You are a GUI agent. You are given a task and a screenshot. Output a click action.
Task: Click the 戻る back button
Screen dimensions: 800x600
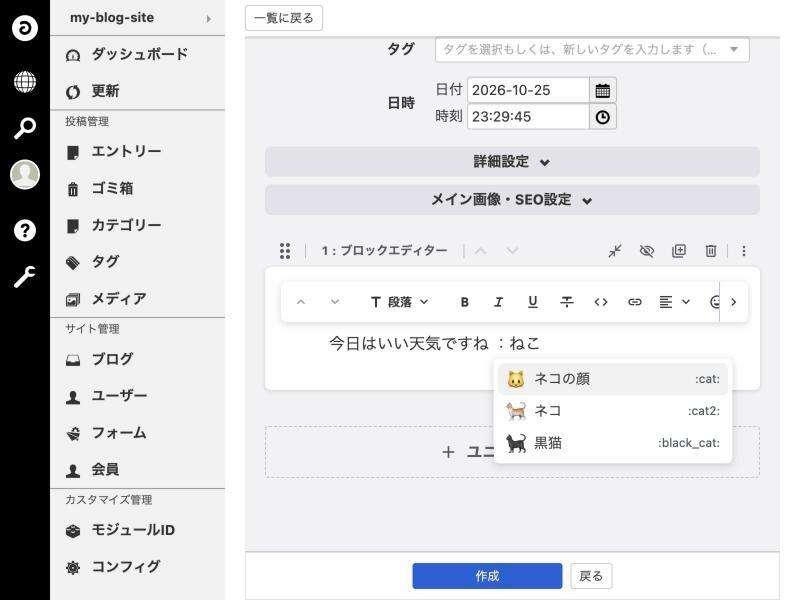pos(591,576)
